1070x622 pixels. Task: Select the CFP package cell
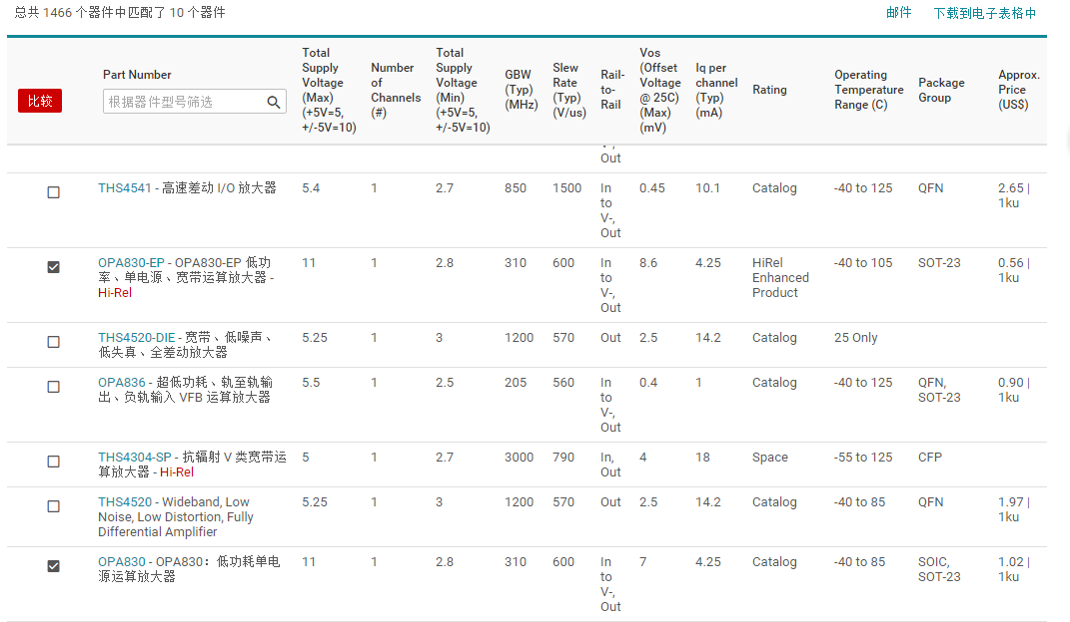pyautogui.click(x=930, y=457)
